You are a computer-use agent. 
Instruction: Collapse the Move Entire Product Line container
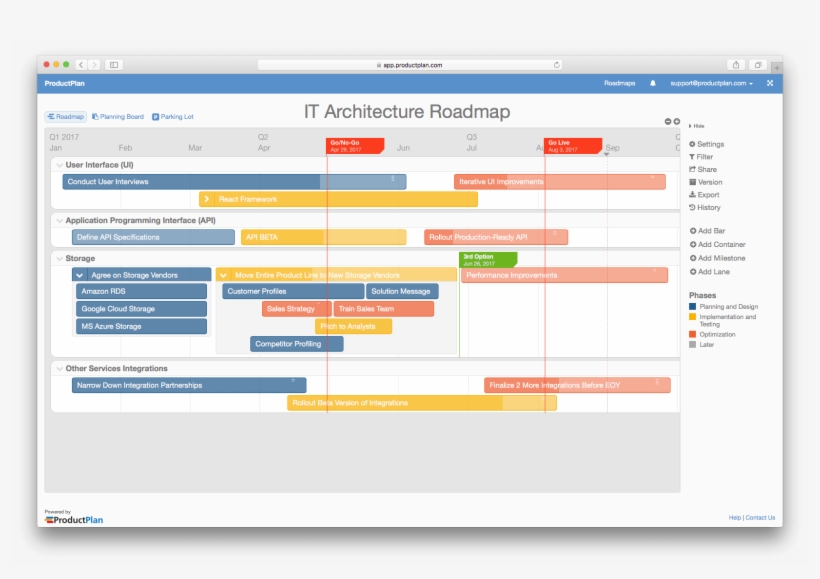point(222,273)
